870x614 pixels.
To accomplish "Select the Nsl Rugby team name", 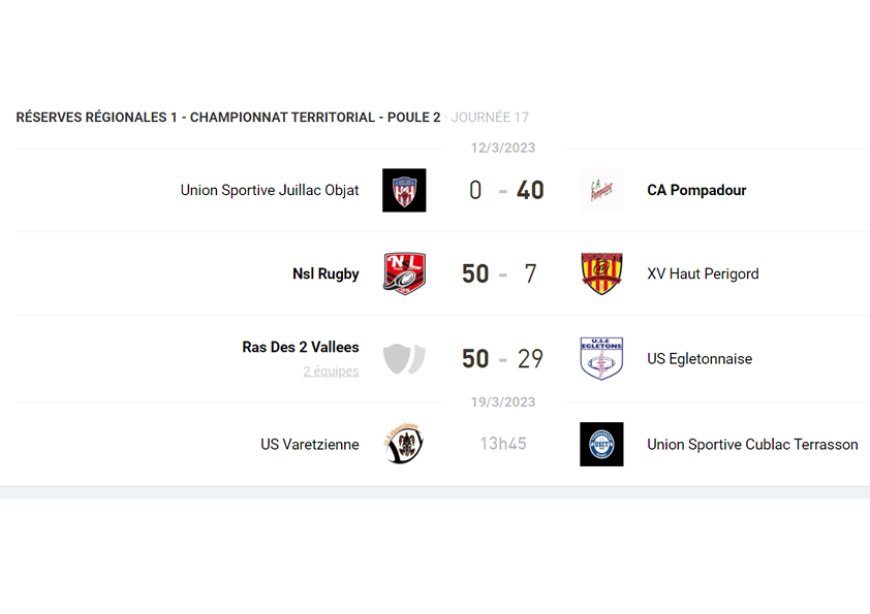I will [x=326, y=274].
